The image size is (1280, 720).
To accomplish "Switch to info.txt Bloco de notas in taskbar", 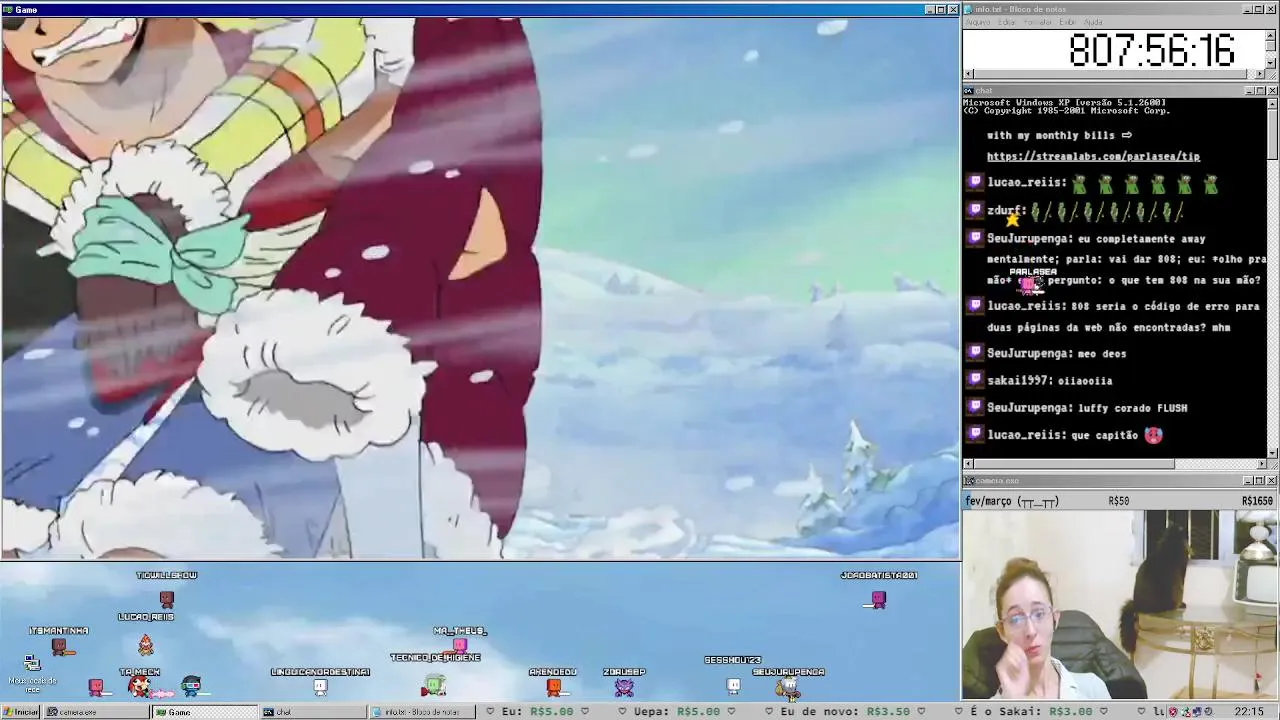I will tap(422, 712).
